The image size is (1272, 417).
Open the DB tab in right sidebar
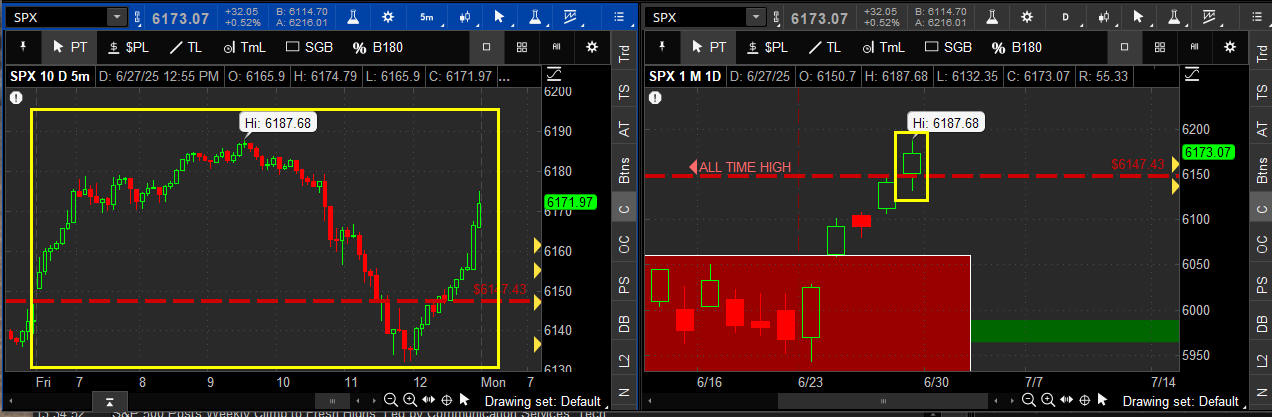point(1260,324)
